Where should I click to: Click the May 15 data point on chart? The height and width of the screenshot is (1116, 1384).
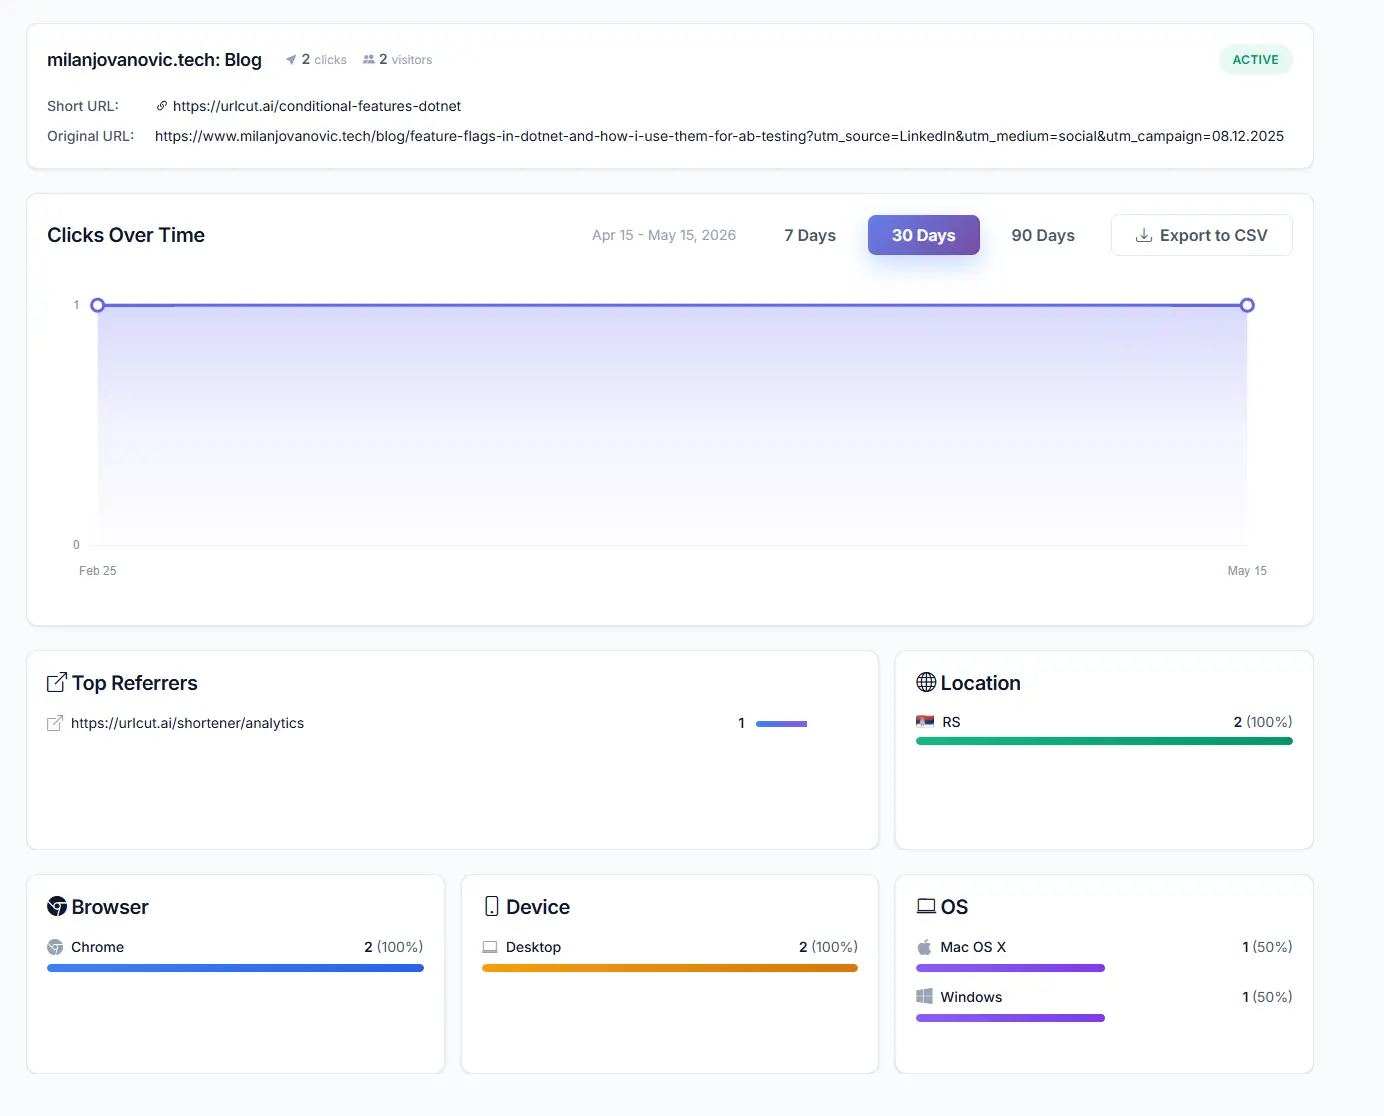[x=1247, y=305]
